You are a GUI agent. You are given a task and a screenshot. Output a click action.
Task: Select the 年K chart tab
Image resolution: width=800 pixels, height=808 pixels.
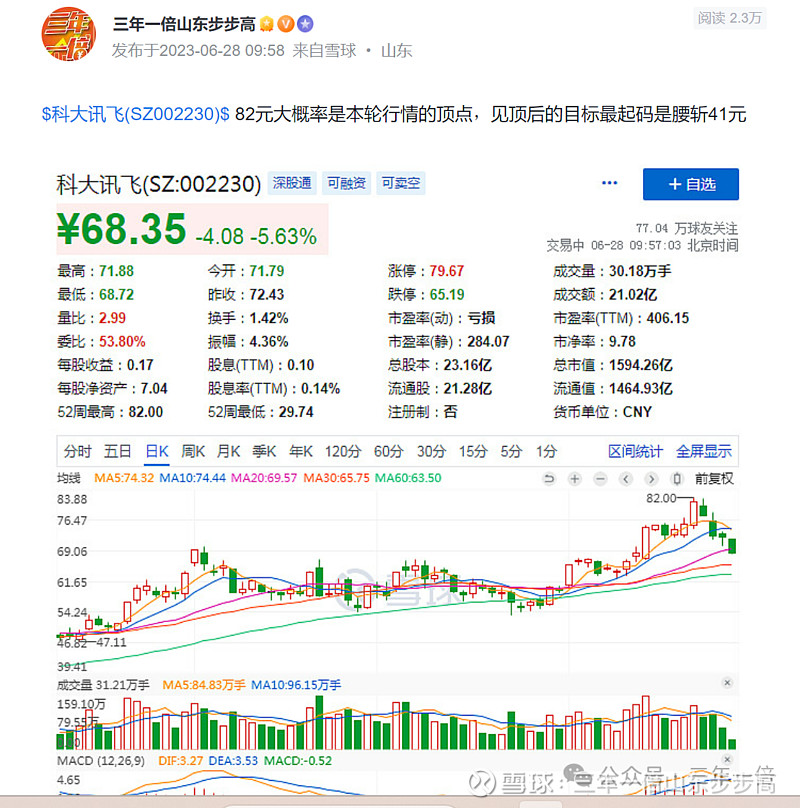point(301,451)
